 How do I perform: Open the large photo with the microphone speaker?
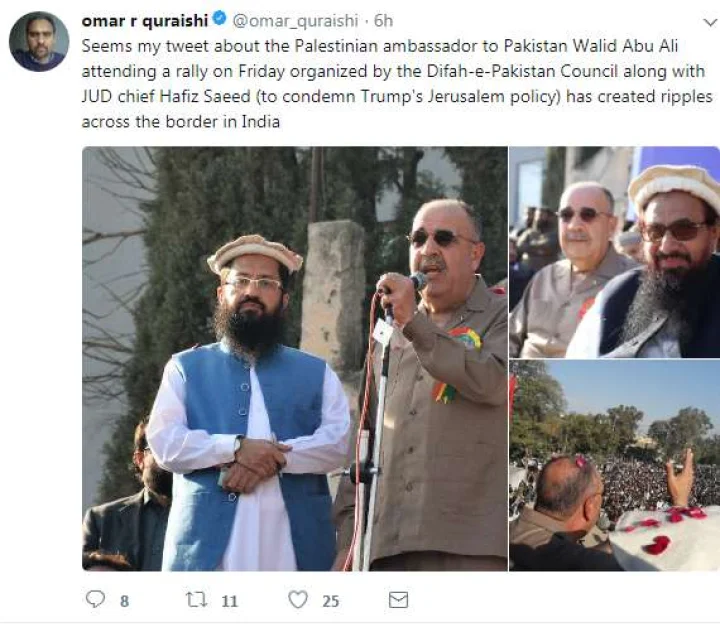coord(295,359)
